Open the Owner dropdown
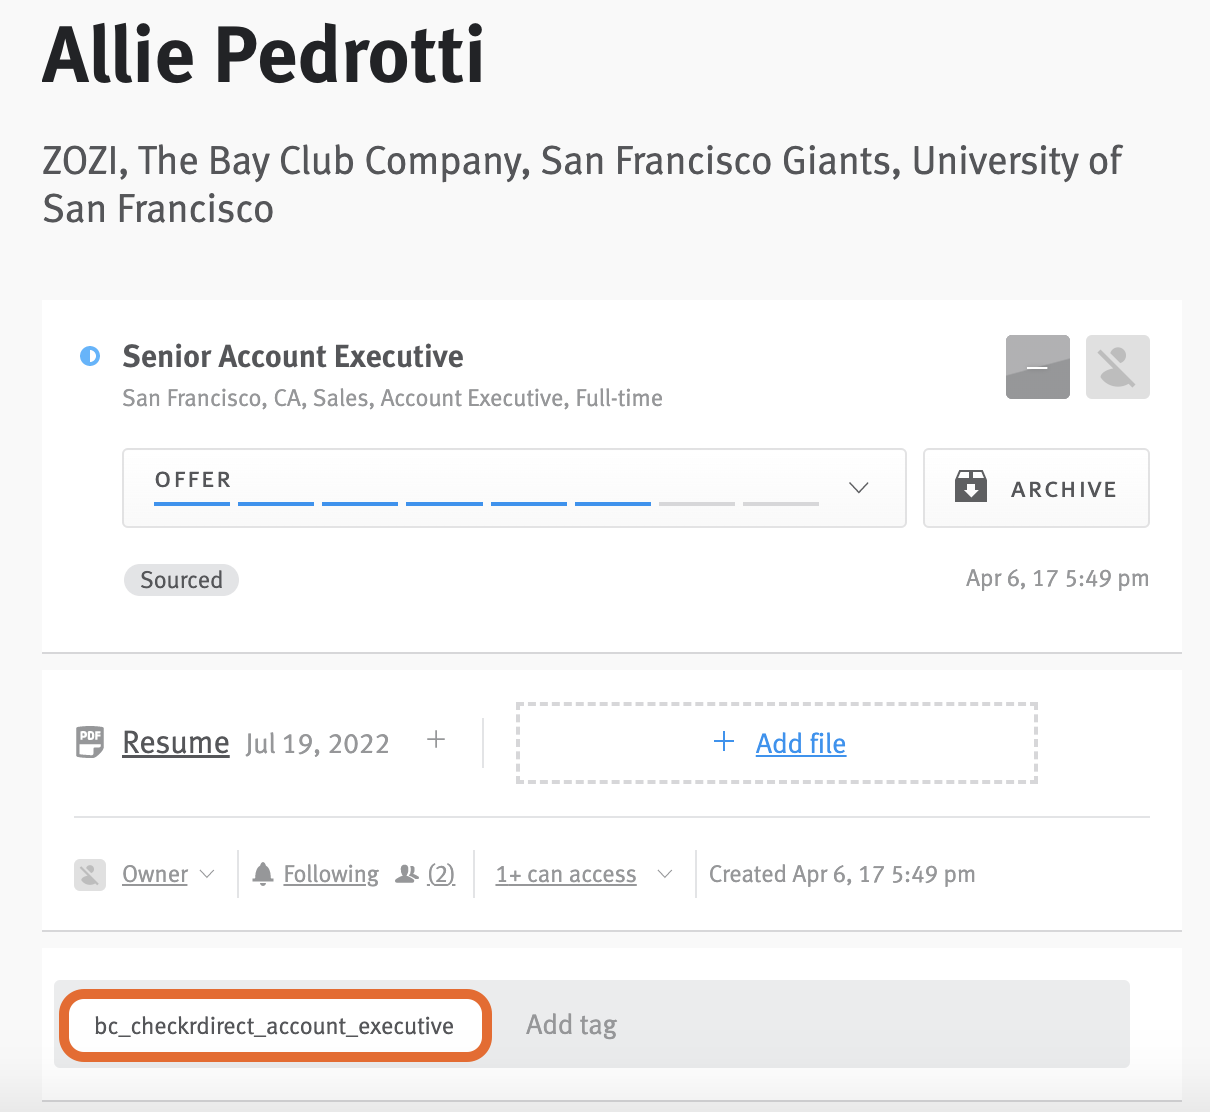The height and width of the screenshot is (1112, 1210). (168, 873)
